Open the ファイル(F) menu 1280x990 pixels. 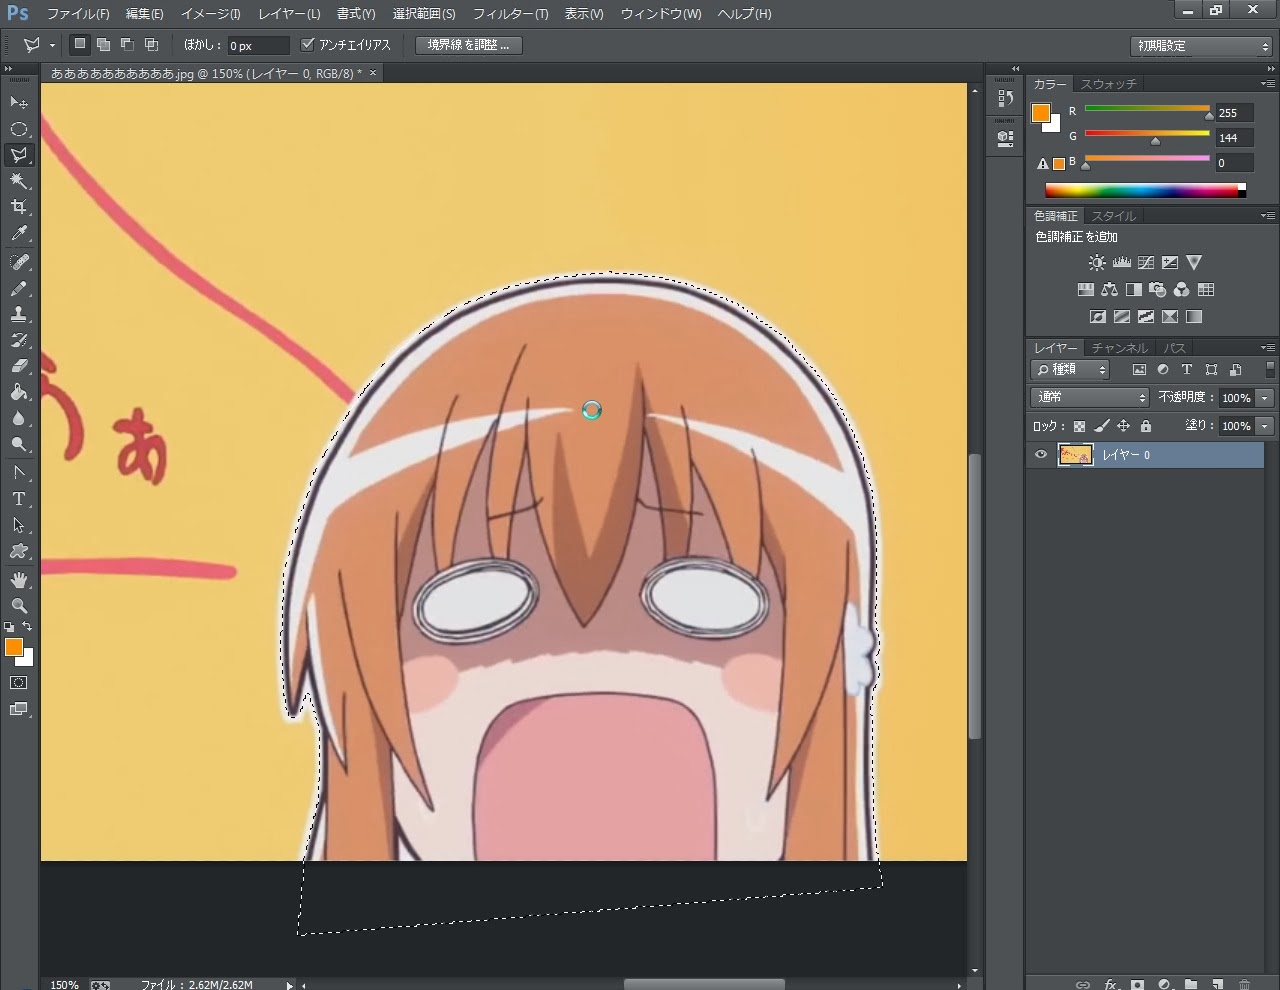pyautogui.click(x=78, y=14)
